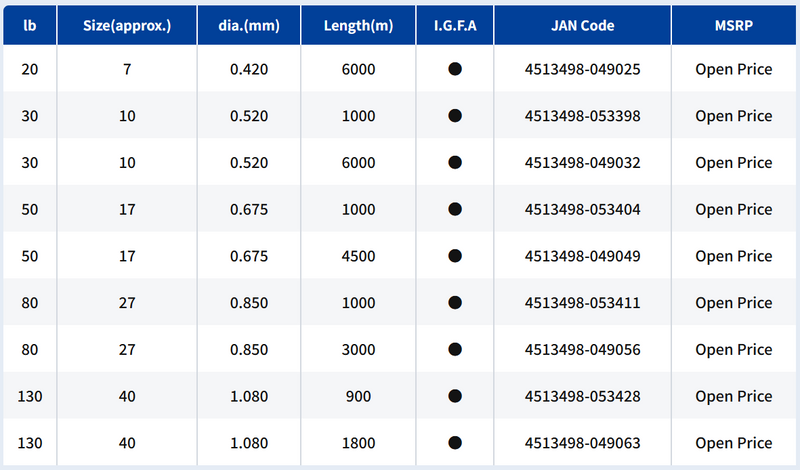The image size is (800, 470).
Task: Click size 17 in row 4513498-053404
Action: pos(127,209)
